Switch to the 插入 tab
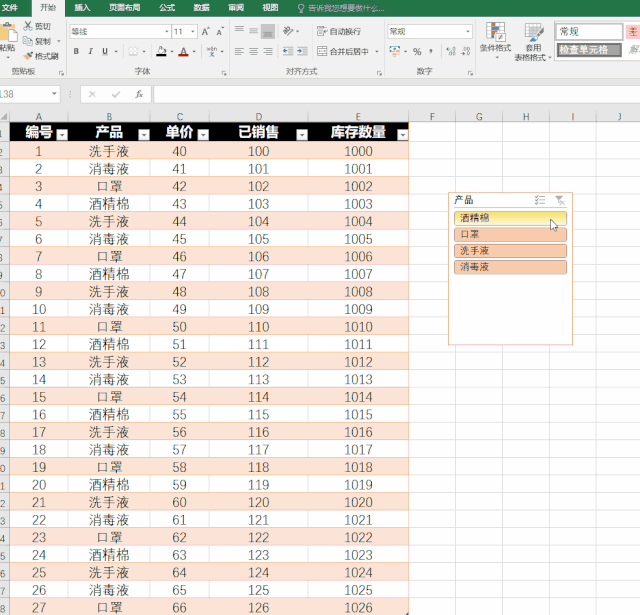This screenshot has width=640, height=615. click(x=82, y=7)
